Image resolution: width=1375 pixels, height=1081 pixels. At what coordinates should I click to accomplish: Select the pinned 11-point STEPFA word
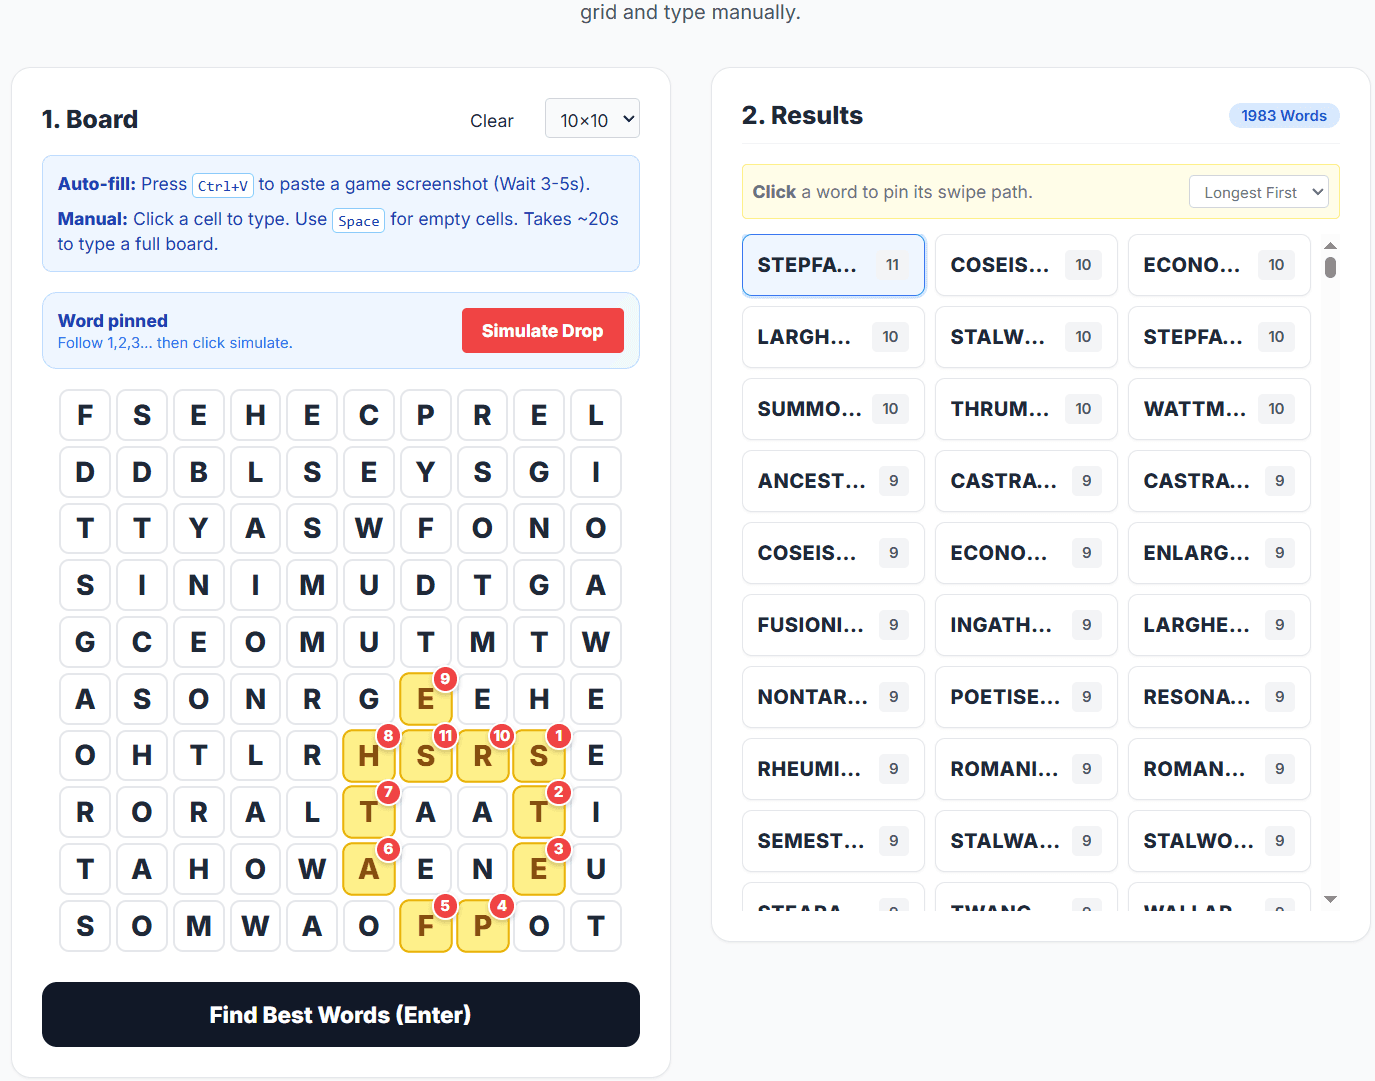pyautogui.click(x=833, y=264)
